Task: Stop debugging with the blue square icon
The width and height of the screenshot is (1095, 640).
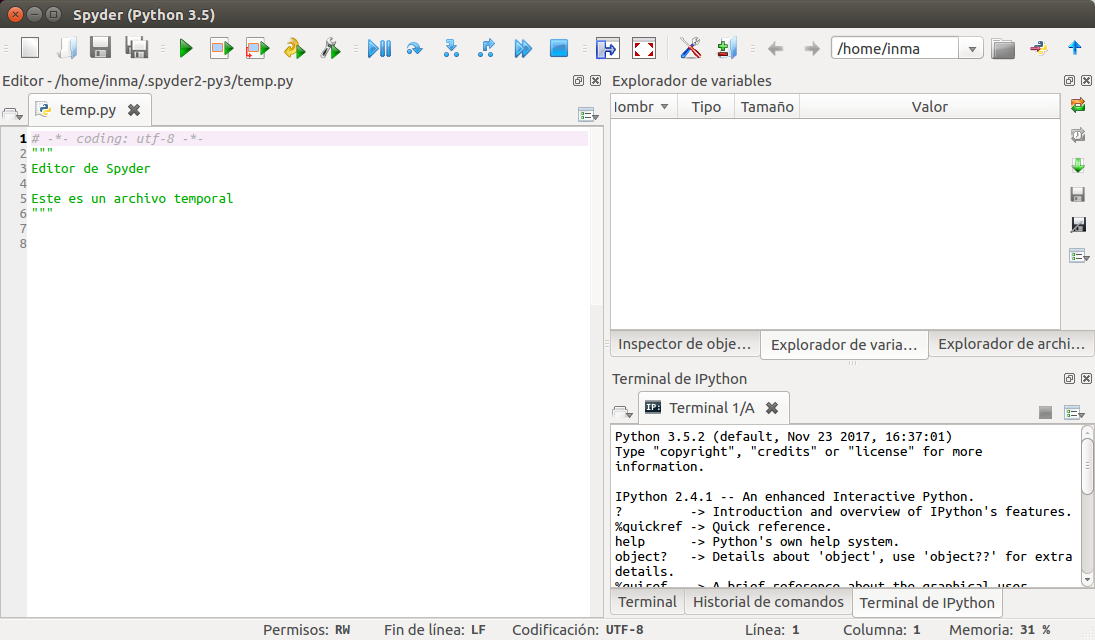Action: (559, 47)
